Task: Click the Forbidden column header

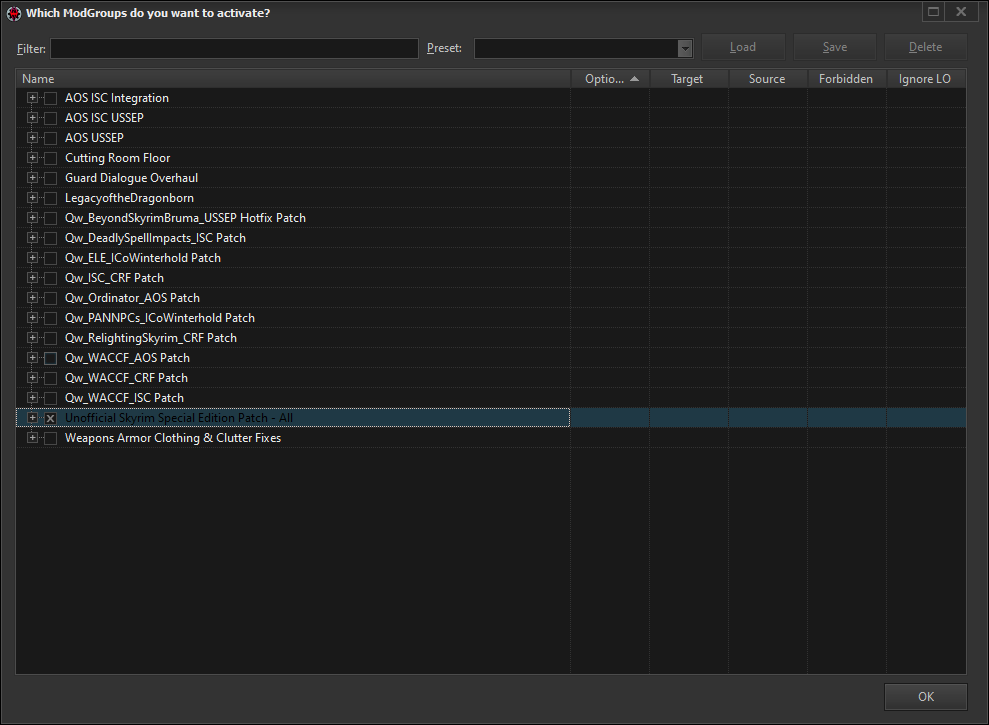Action: click(x=846, y=79)
